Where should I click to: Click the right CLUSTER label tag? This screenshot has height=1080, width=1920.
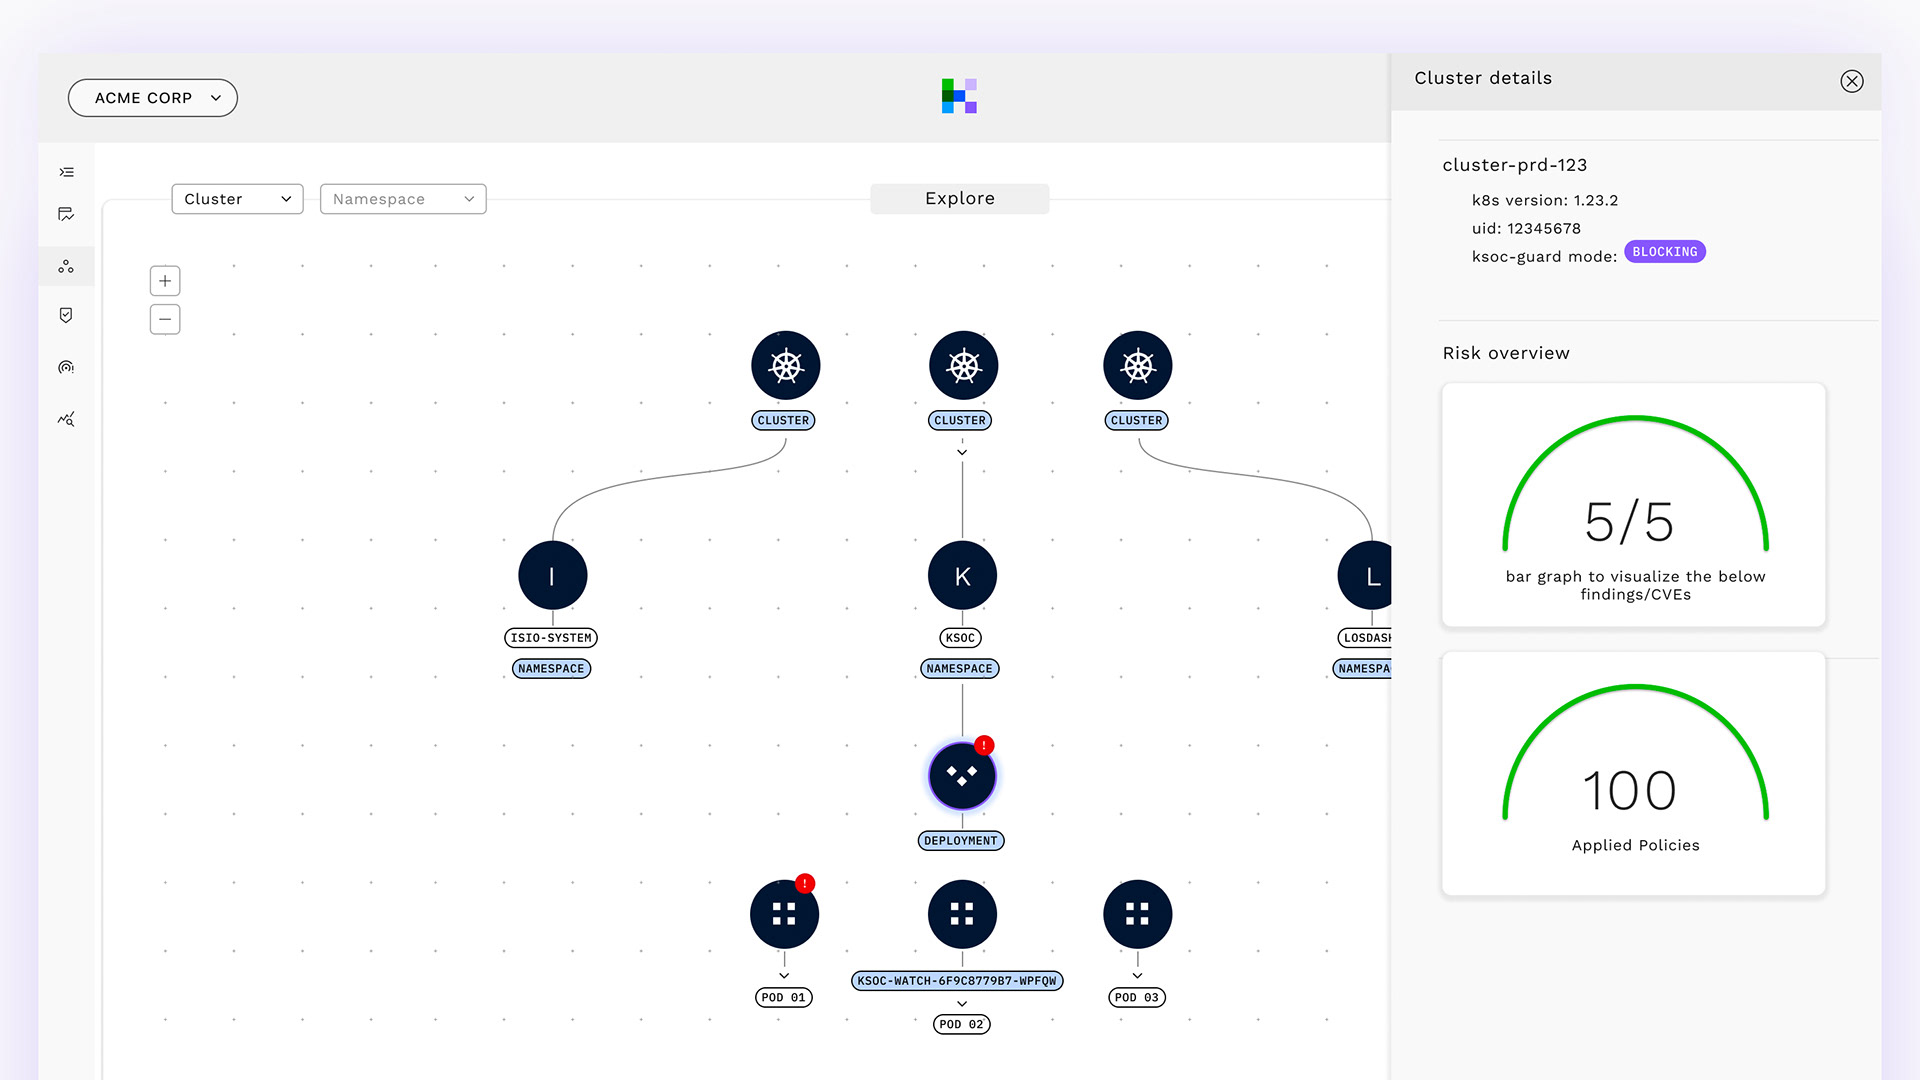(x=1137, y=421)
